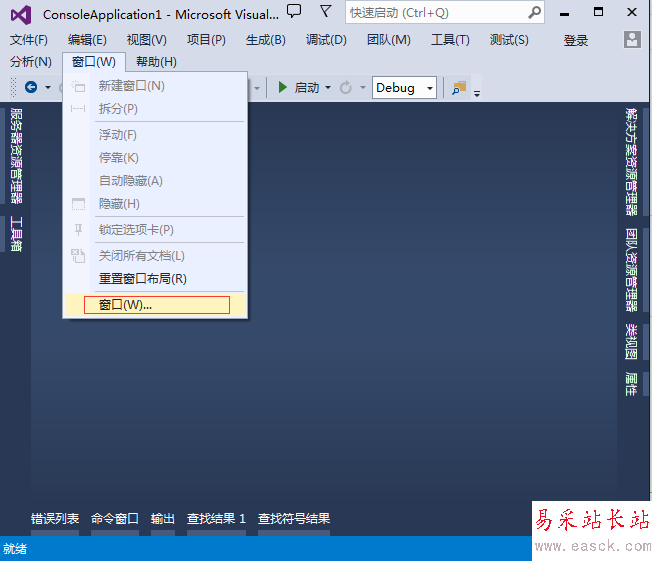Select the greyed 隐藏(H) menu entry
Screen dimensions: 652x561
point(155,204)
